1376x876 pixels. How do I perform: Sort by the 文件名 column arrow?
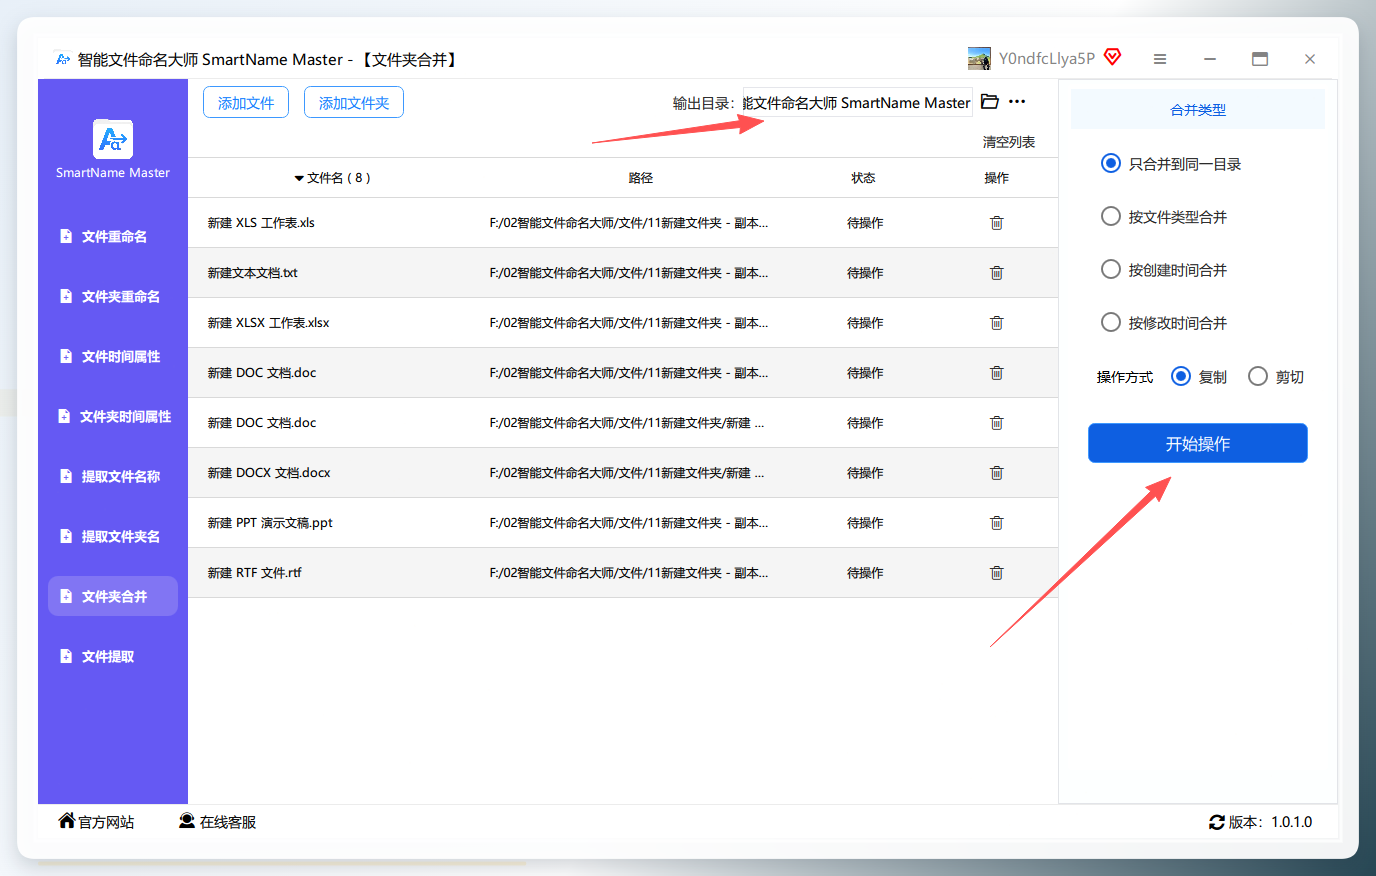pos(299,179)
